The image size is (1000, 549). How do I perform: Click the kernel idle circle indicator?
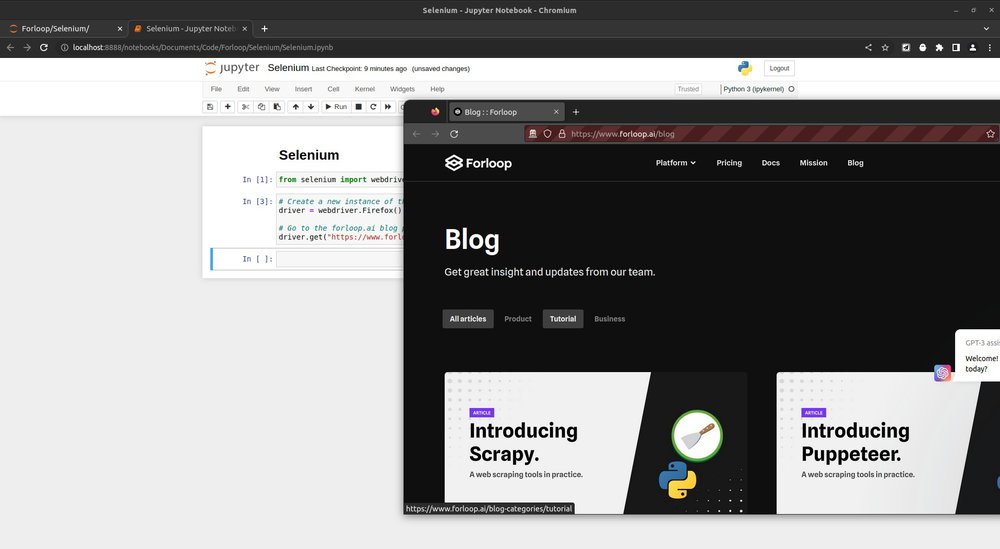click(791, 89)
